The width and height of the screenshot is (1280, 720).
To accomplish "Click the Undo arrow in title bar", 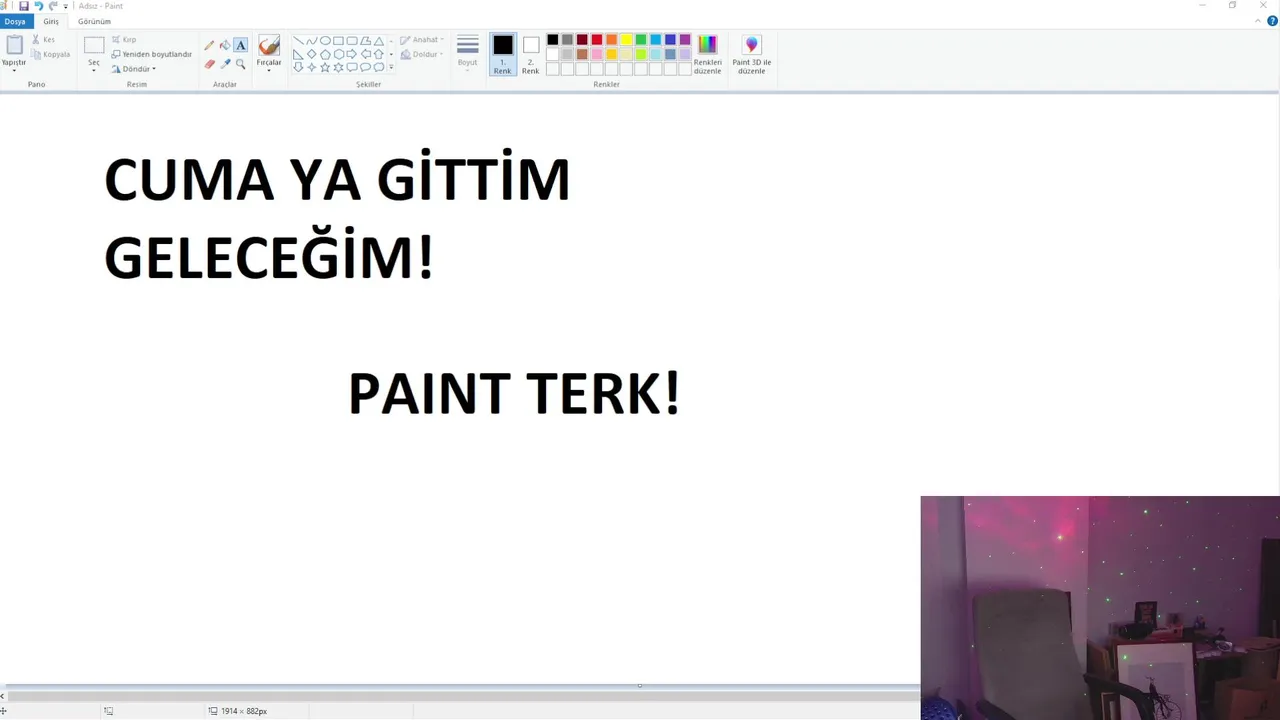I will 38,6.
